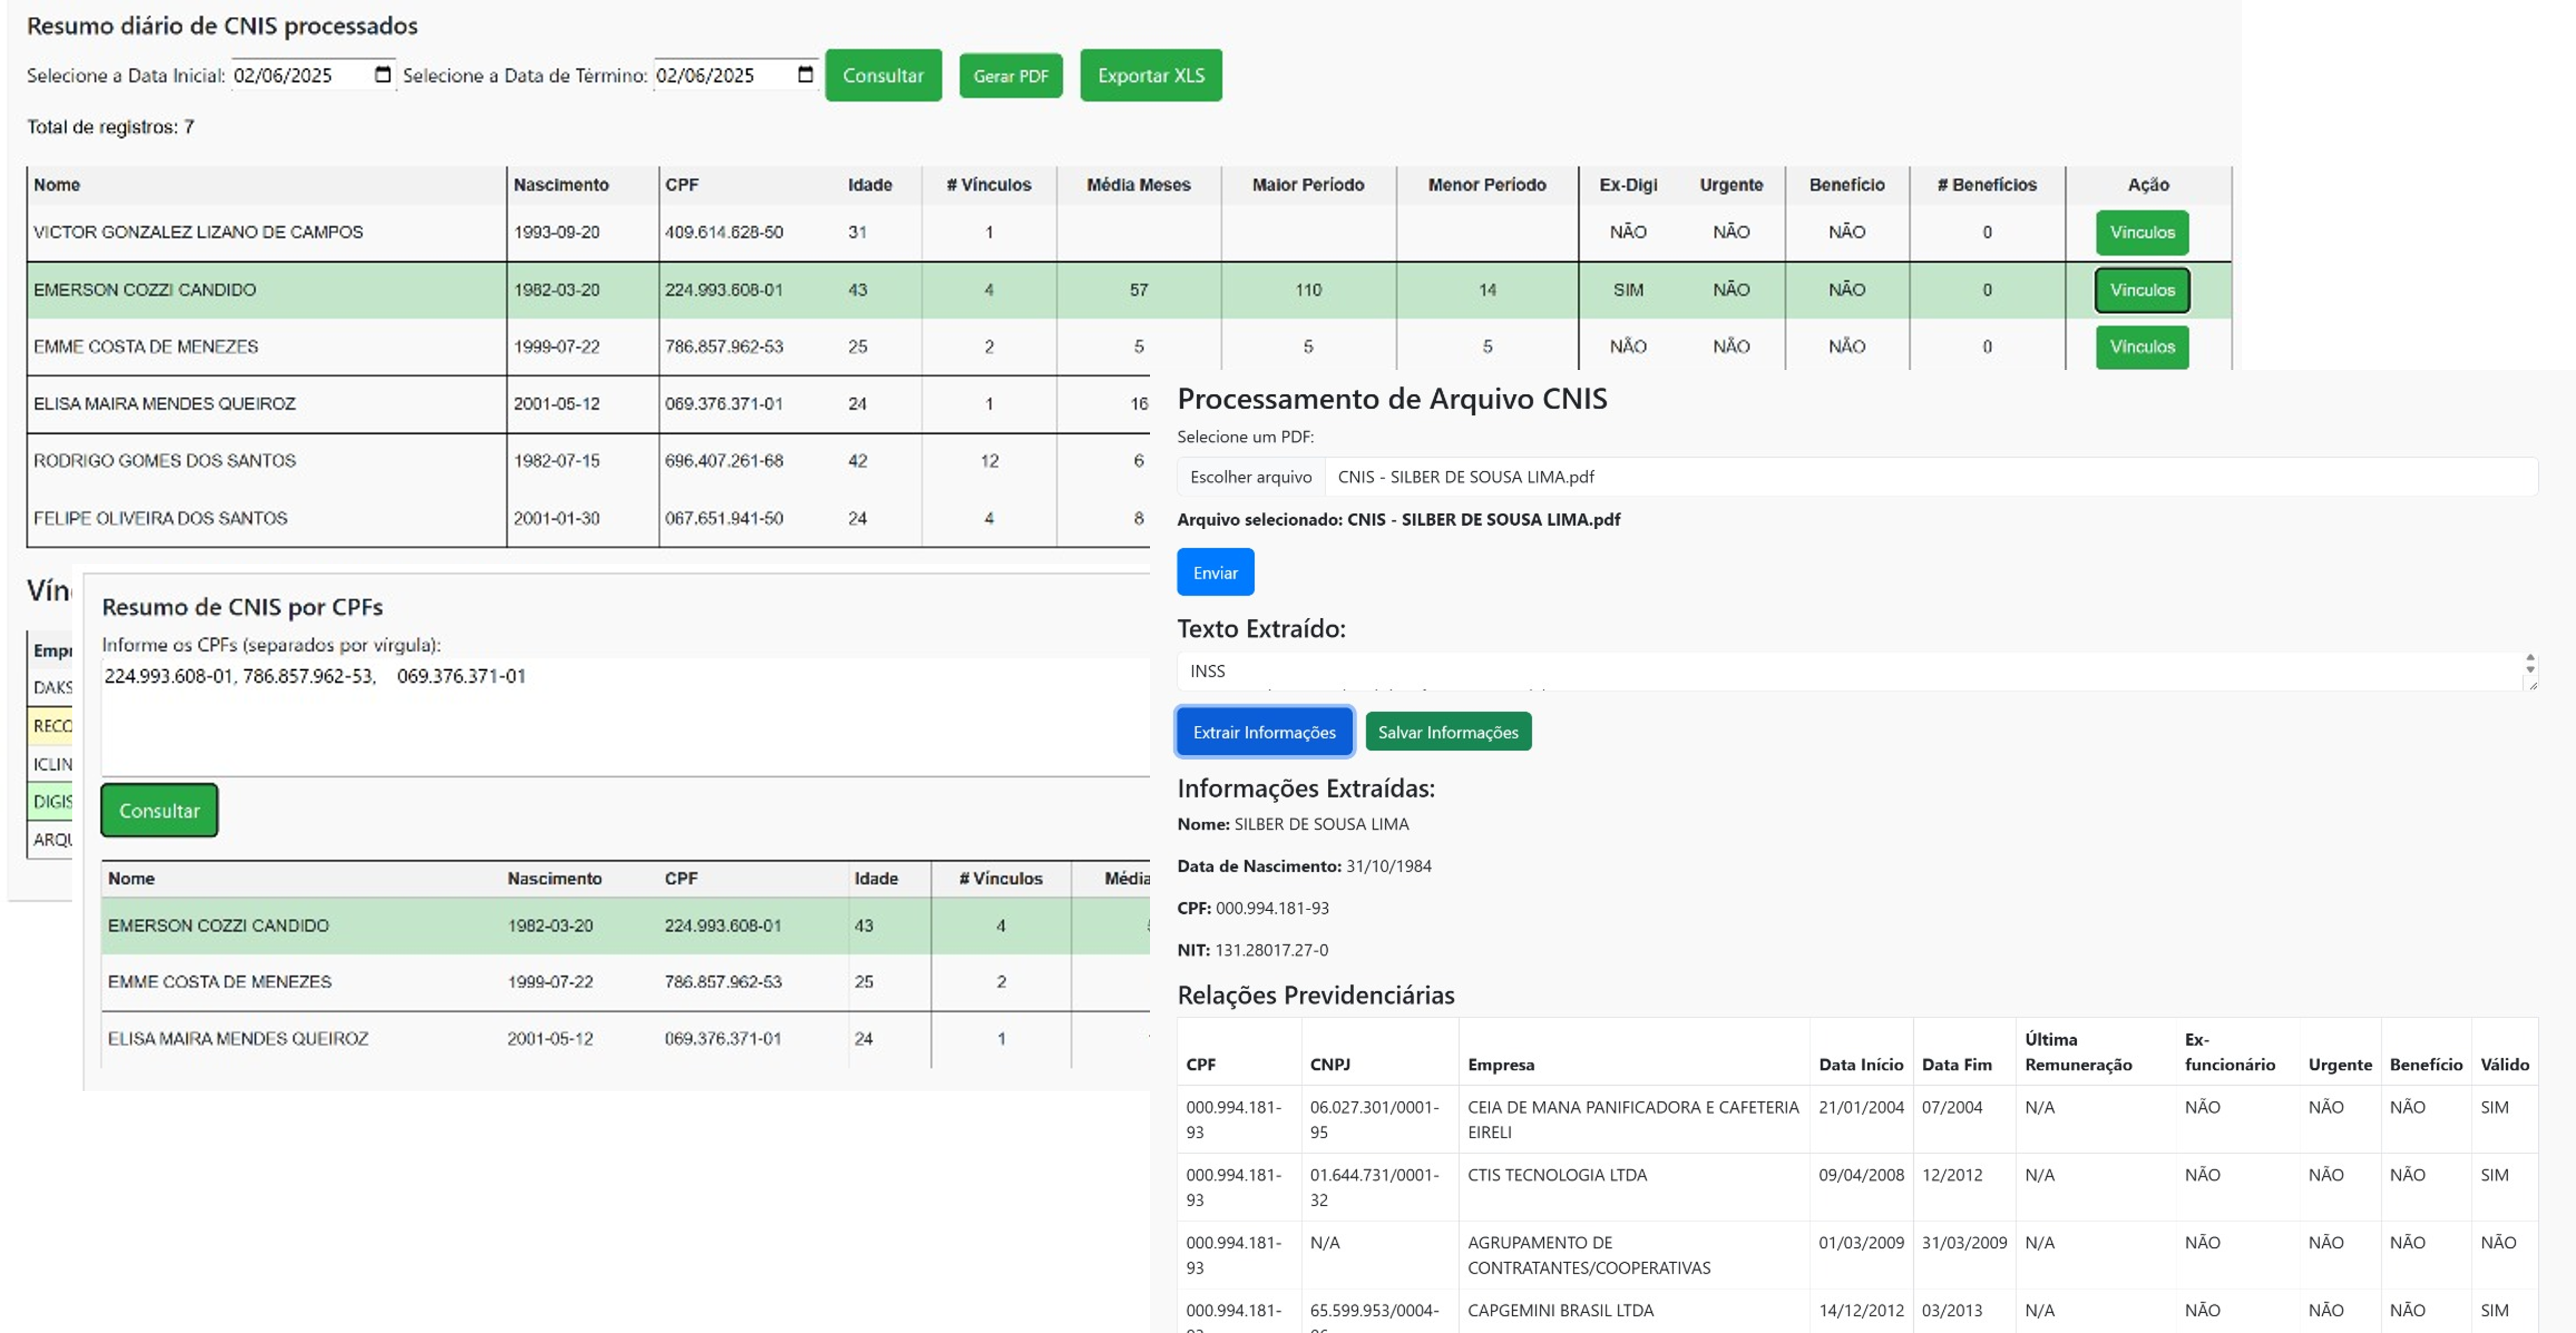
Task: Select Rodrigo Gomes dos Santos row
Action: coord(165,461)
